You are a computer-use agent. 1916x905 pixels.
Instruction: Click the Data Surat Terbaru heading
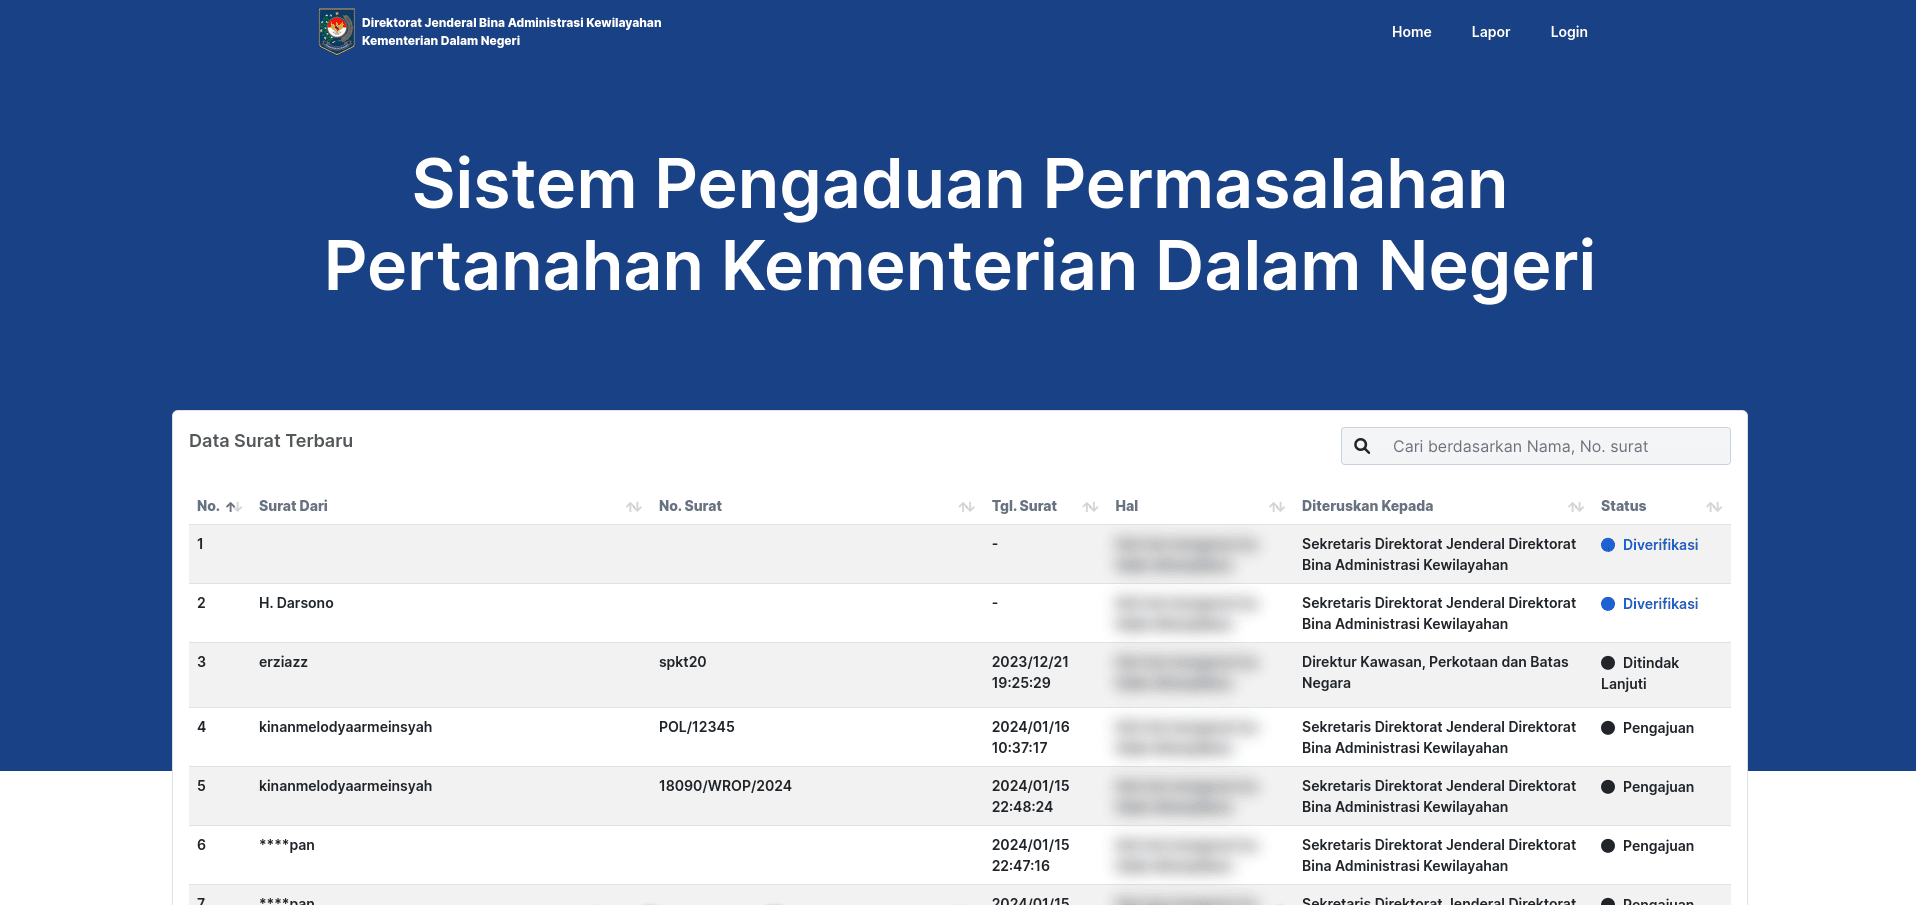[271, 441]
